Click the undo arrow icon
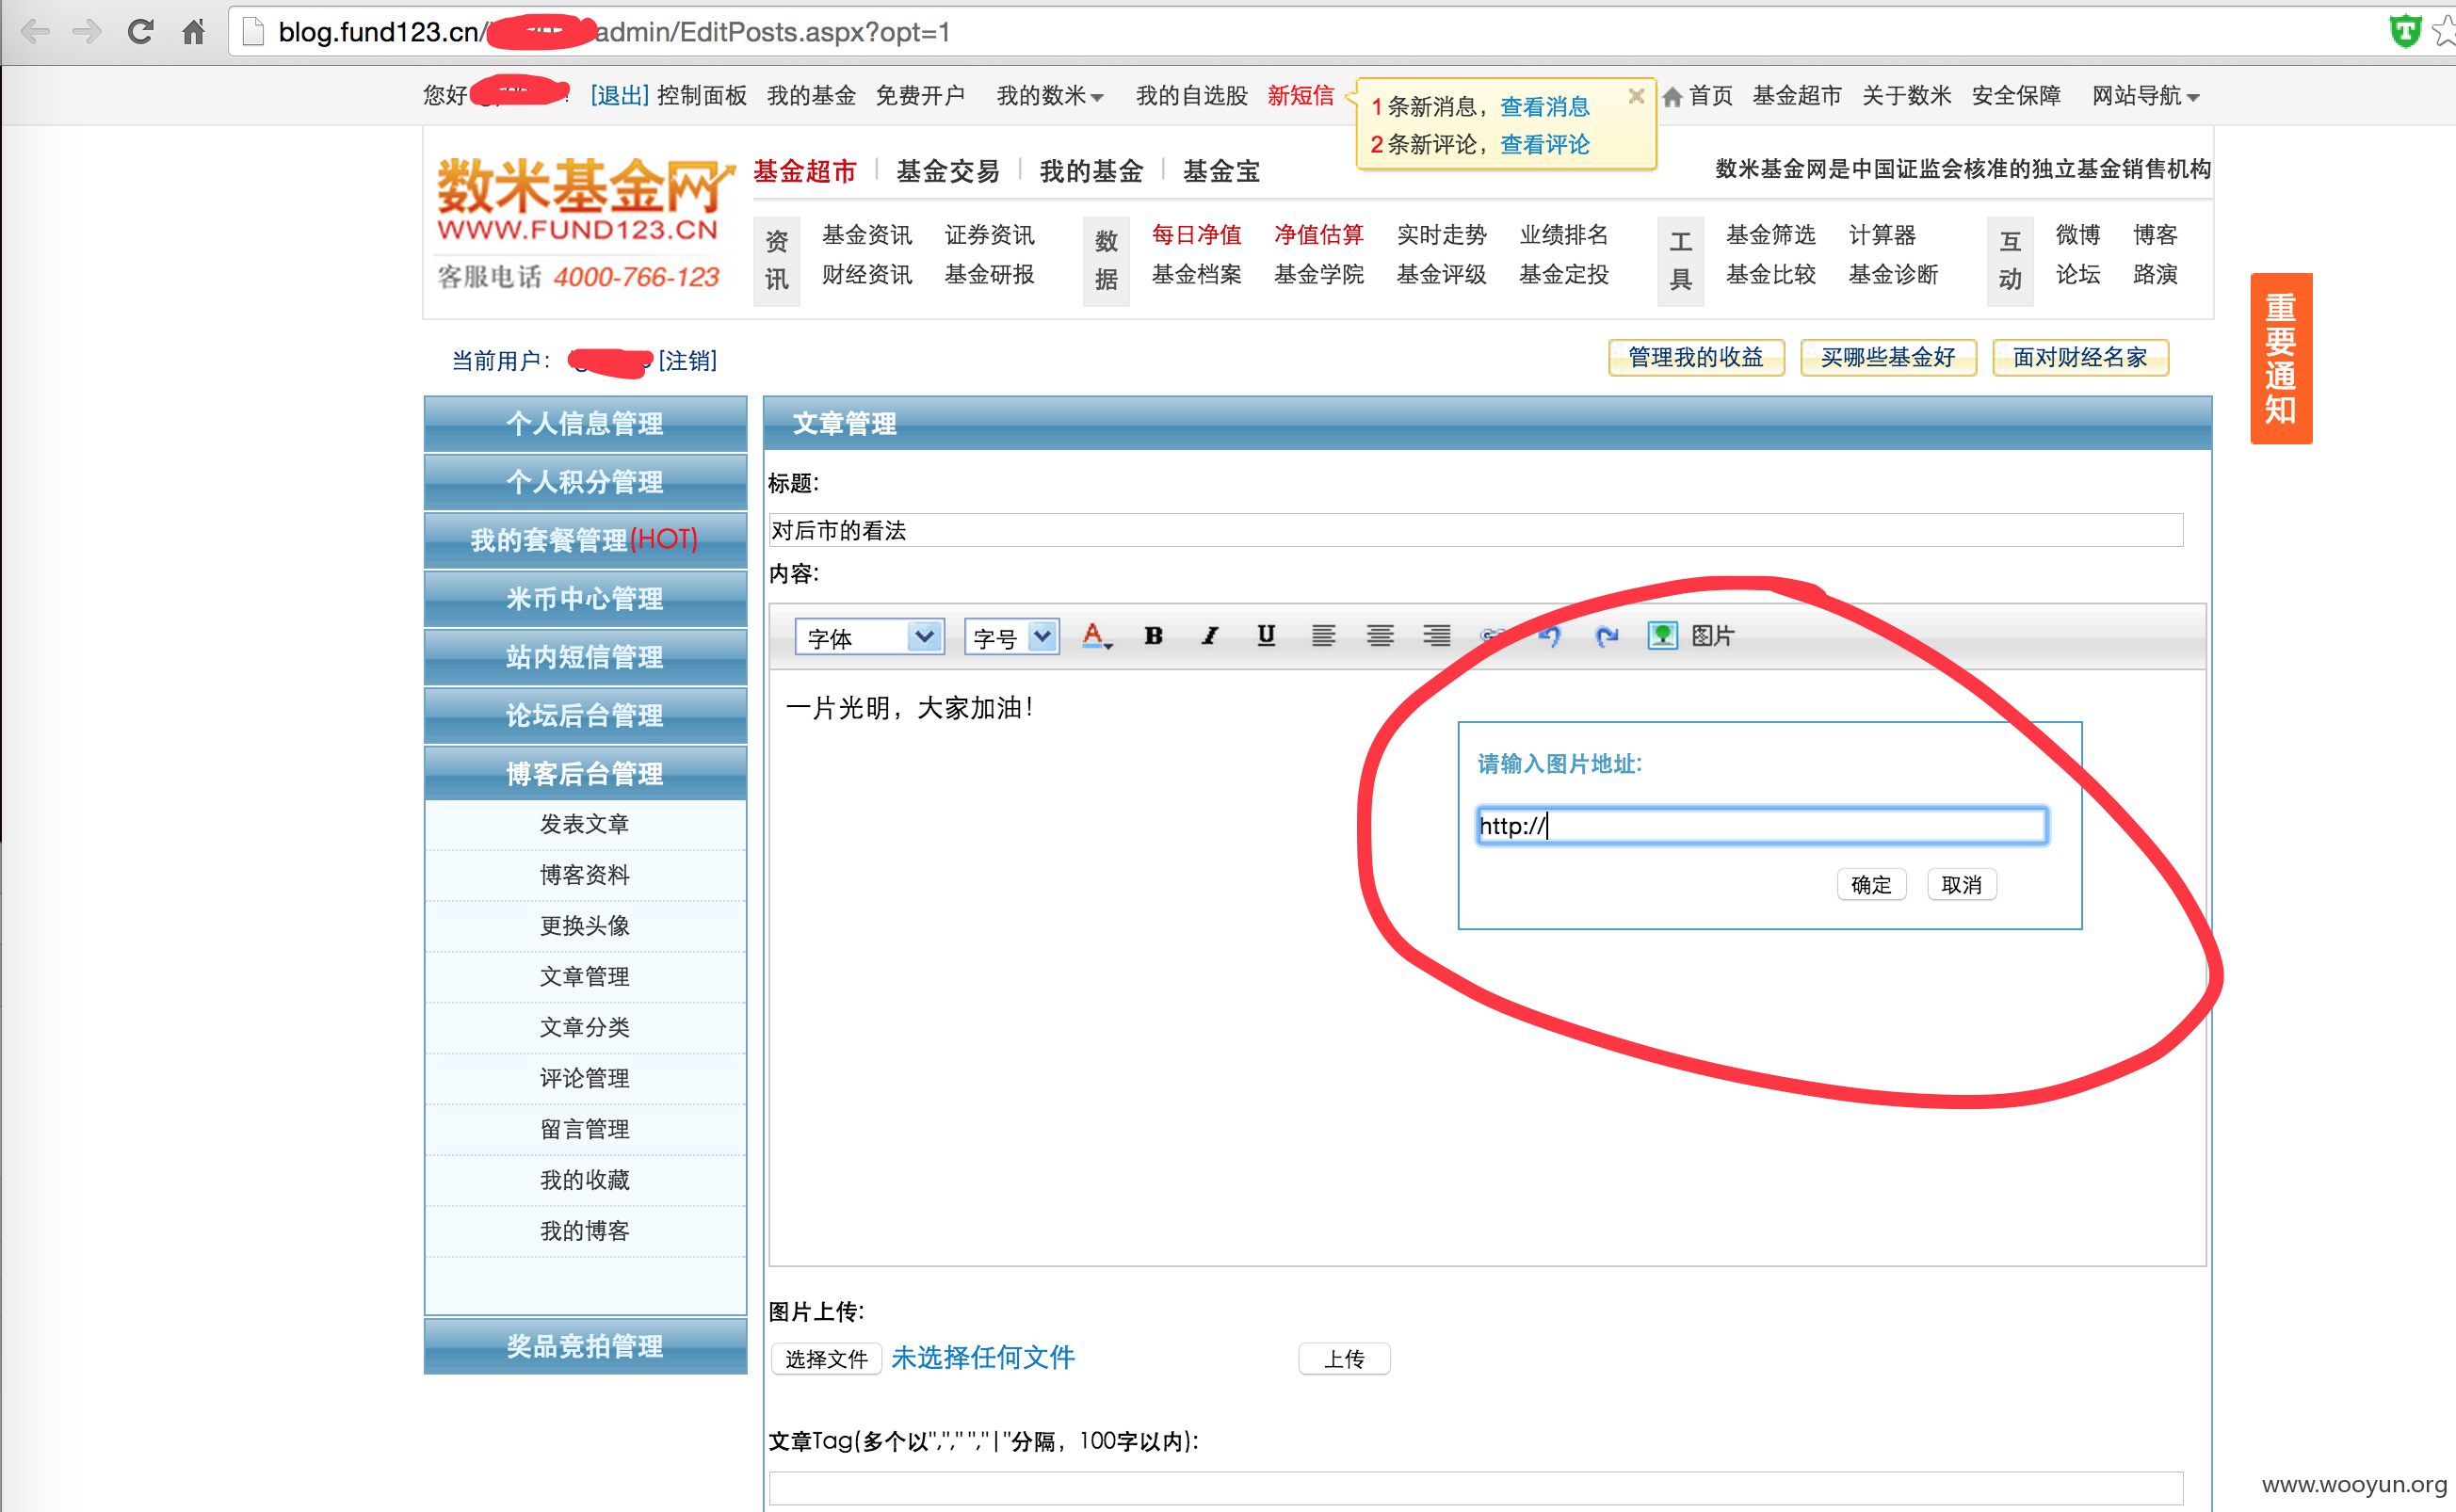This screenshot has width=2456, height=1512. 1550,636
